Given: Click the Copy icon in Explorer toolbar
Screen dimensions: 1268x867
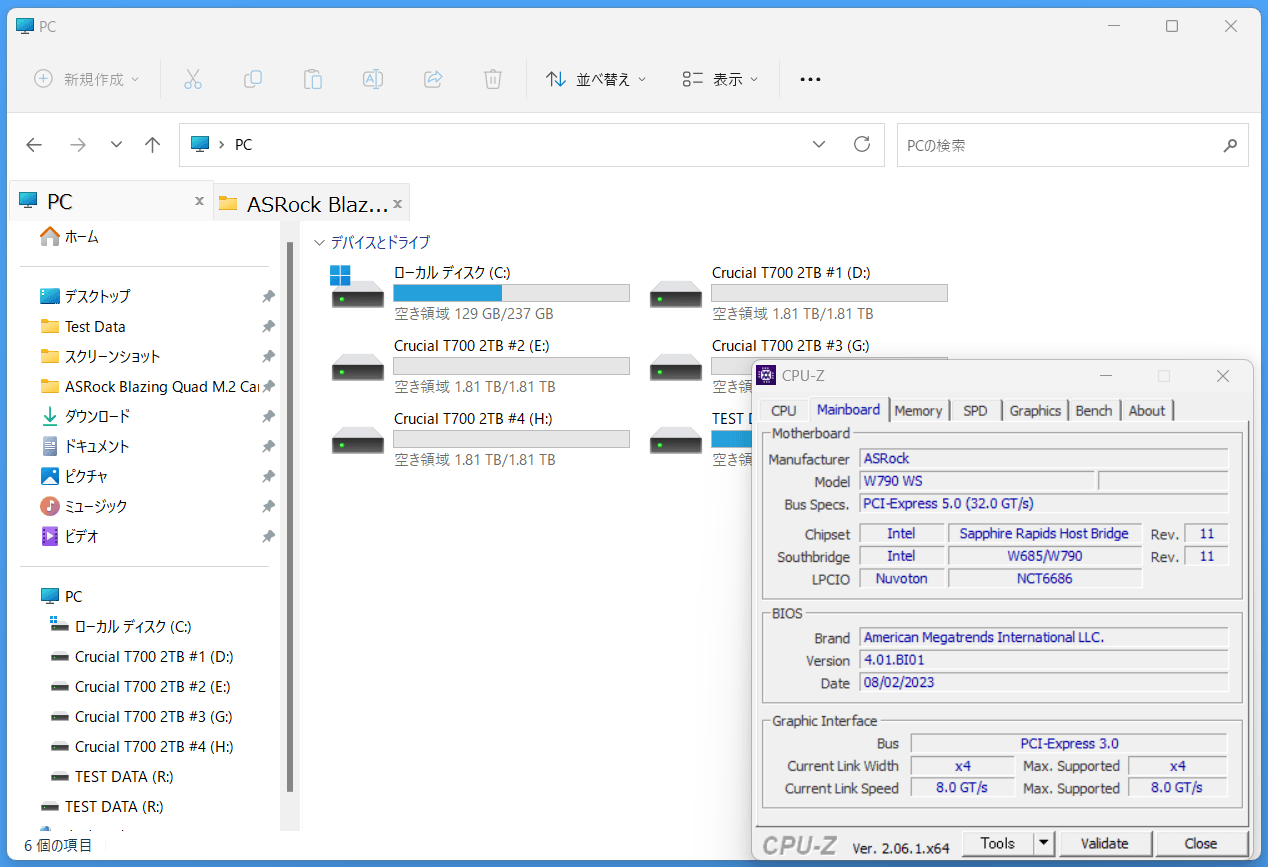Looking at the screenshot, I should coord(253,79).
